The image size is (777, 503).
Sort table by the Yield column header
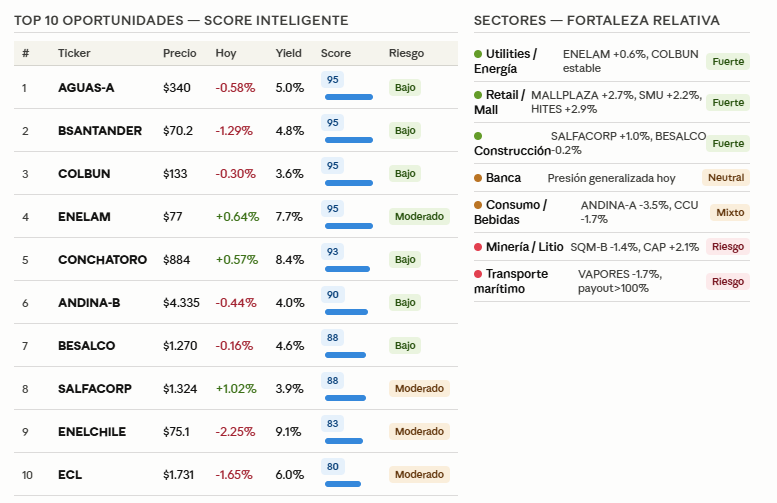click(288, 53)
